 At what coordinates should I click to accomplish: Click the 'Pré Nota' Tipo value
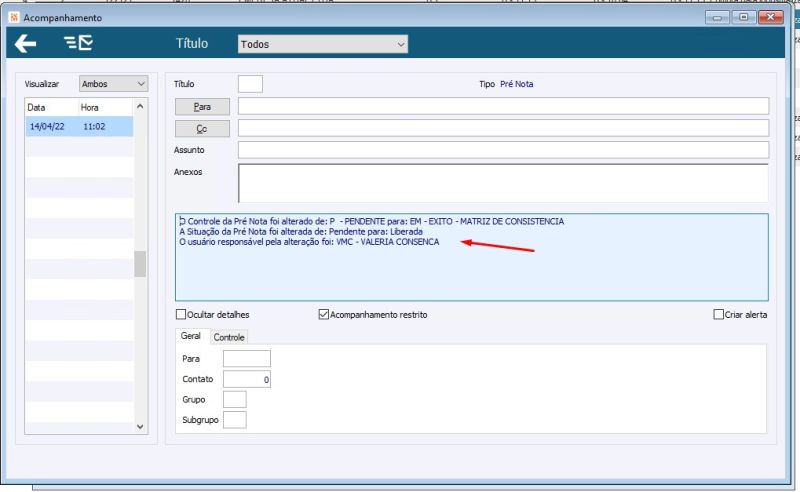[516, 84]
